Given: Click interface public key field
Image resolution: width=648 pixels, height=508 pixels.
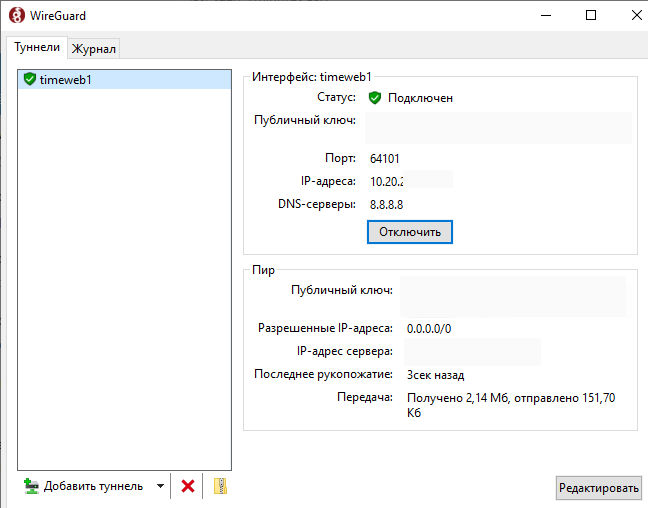Looking at the screenshot, I should pos(498,128).
